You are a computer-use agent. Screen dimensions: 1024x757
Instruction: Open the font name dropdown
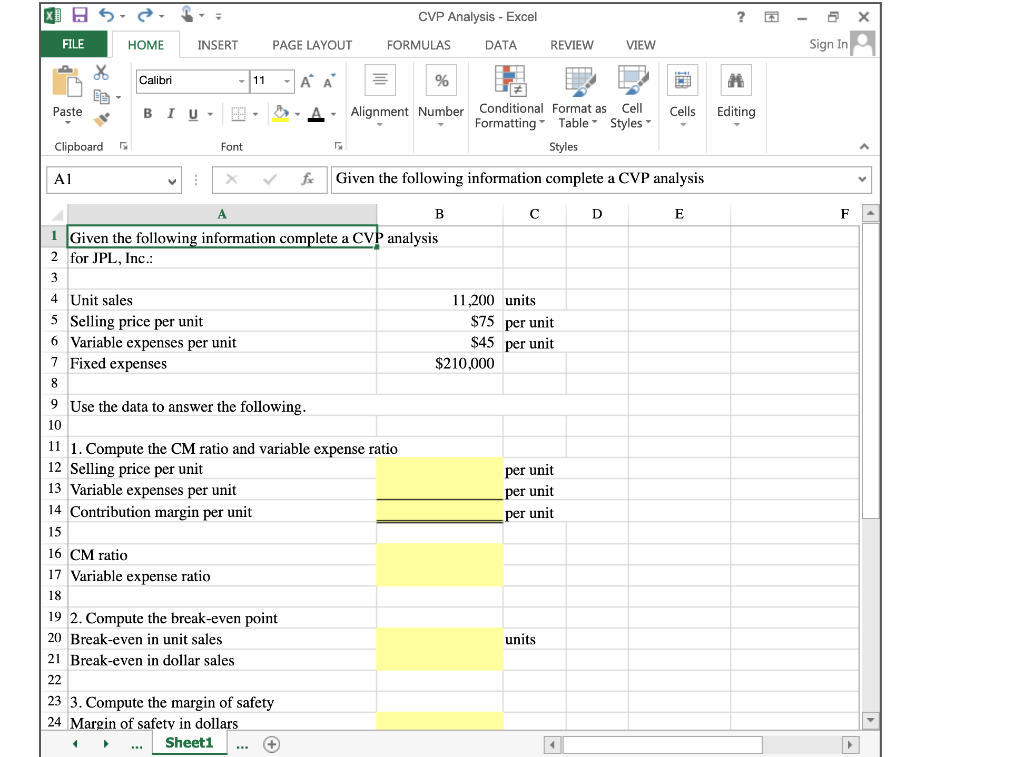coord(240,81)
